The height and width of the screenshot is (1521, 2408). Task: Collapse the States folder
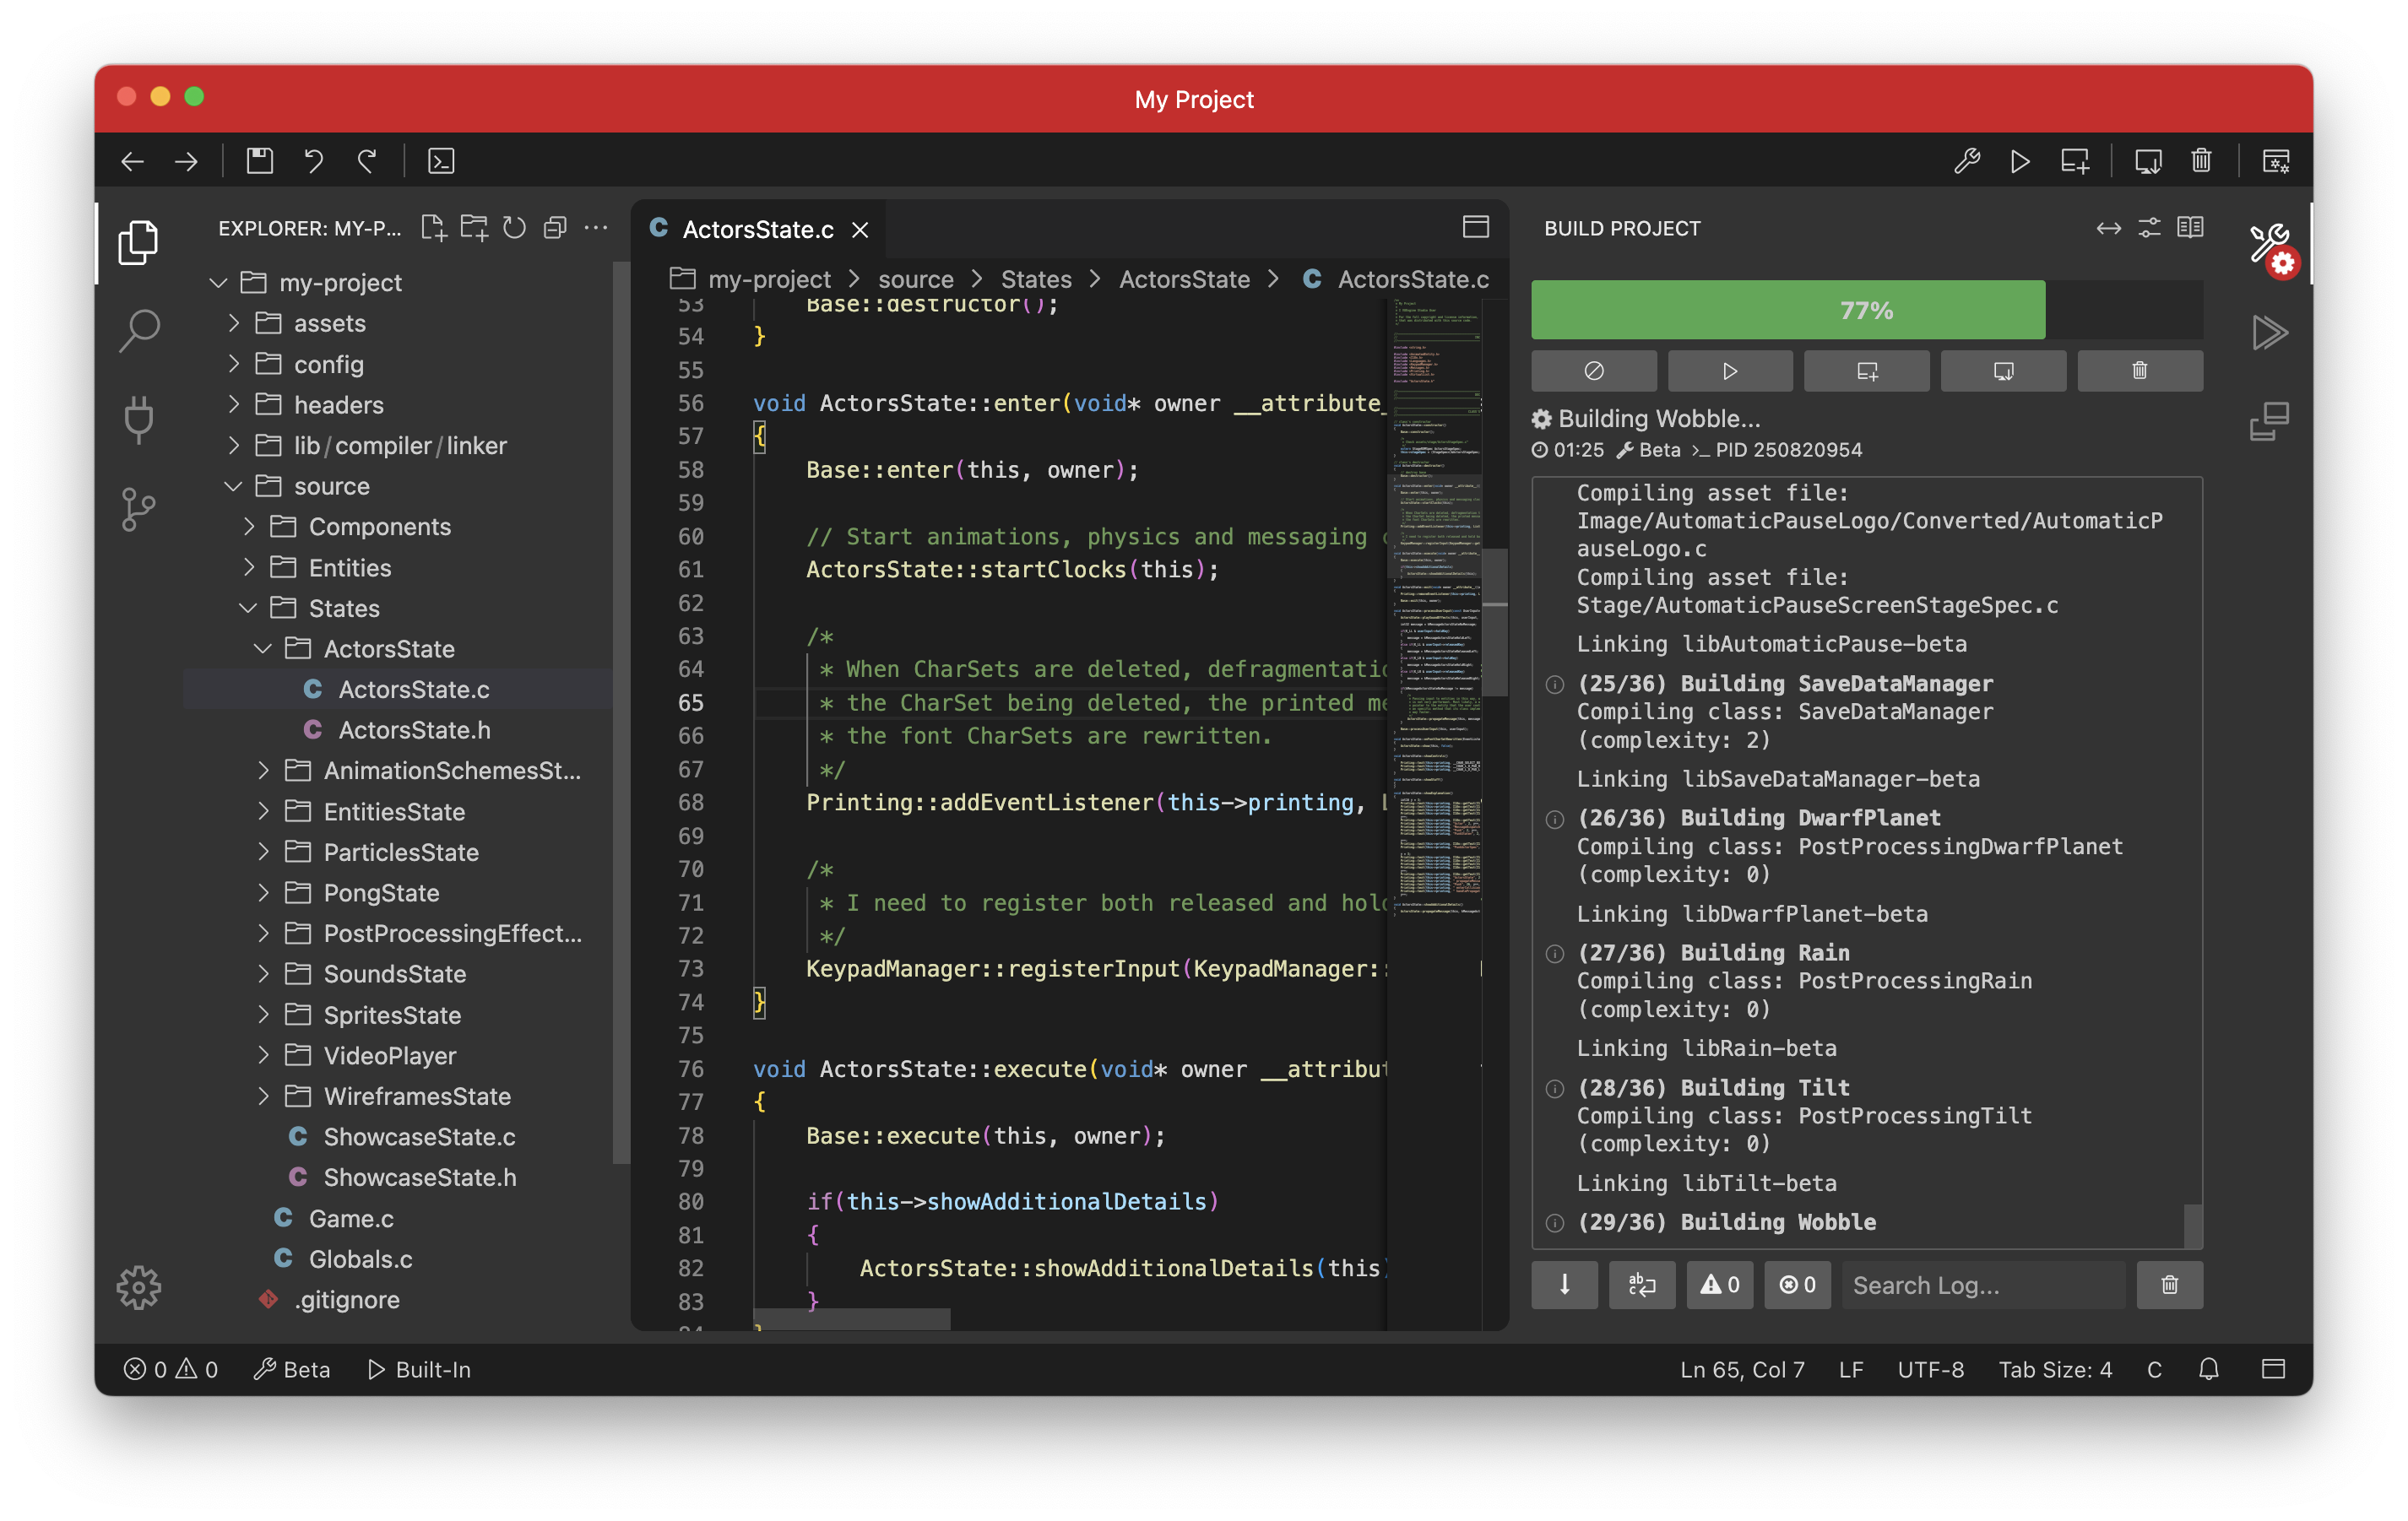[343, 608]
